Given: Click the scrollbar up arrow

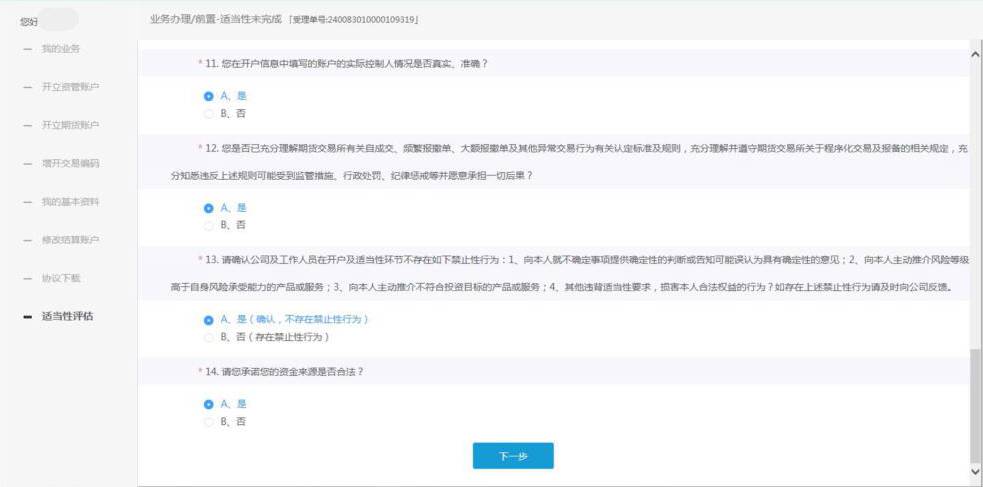Looking at the screenshot, I should coord(975,53).
